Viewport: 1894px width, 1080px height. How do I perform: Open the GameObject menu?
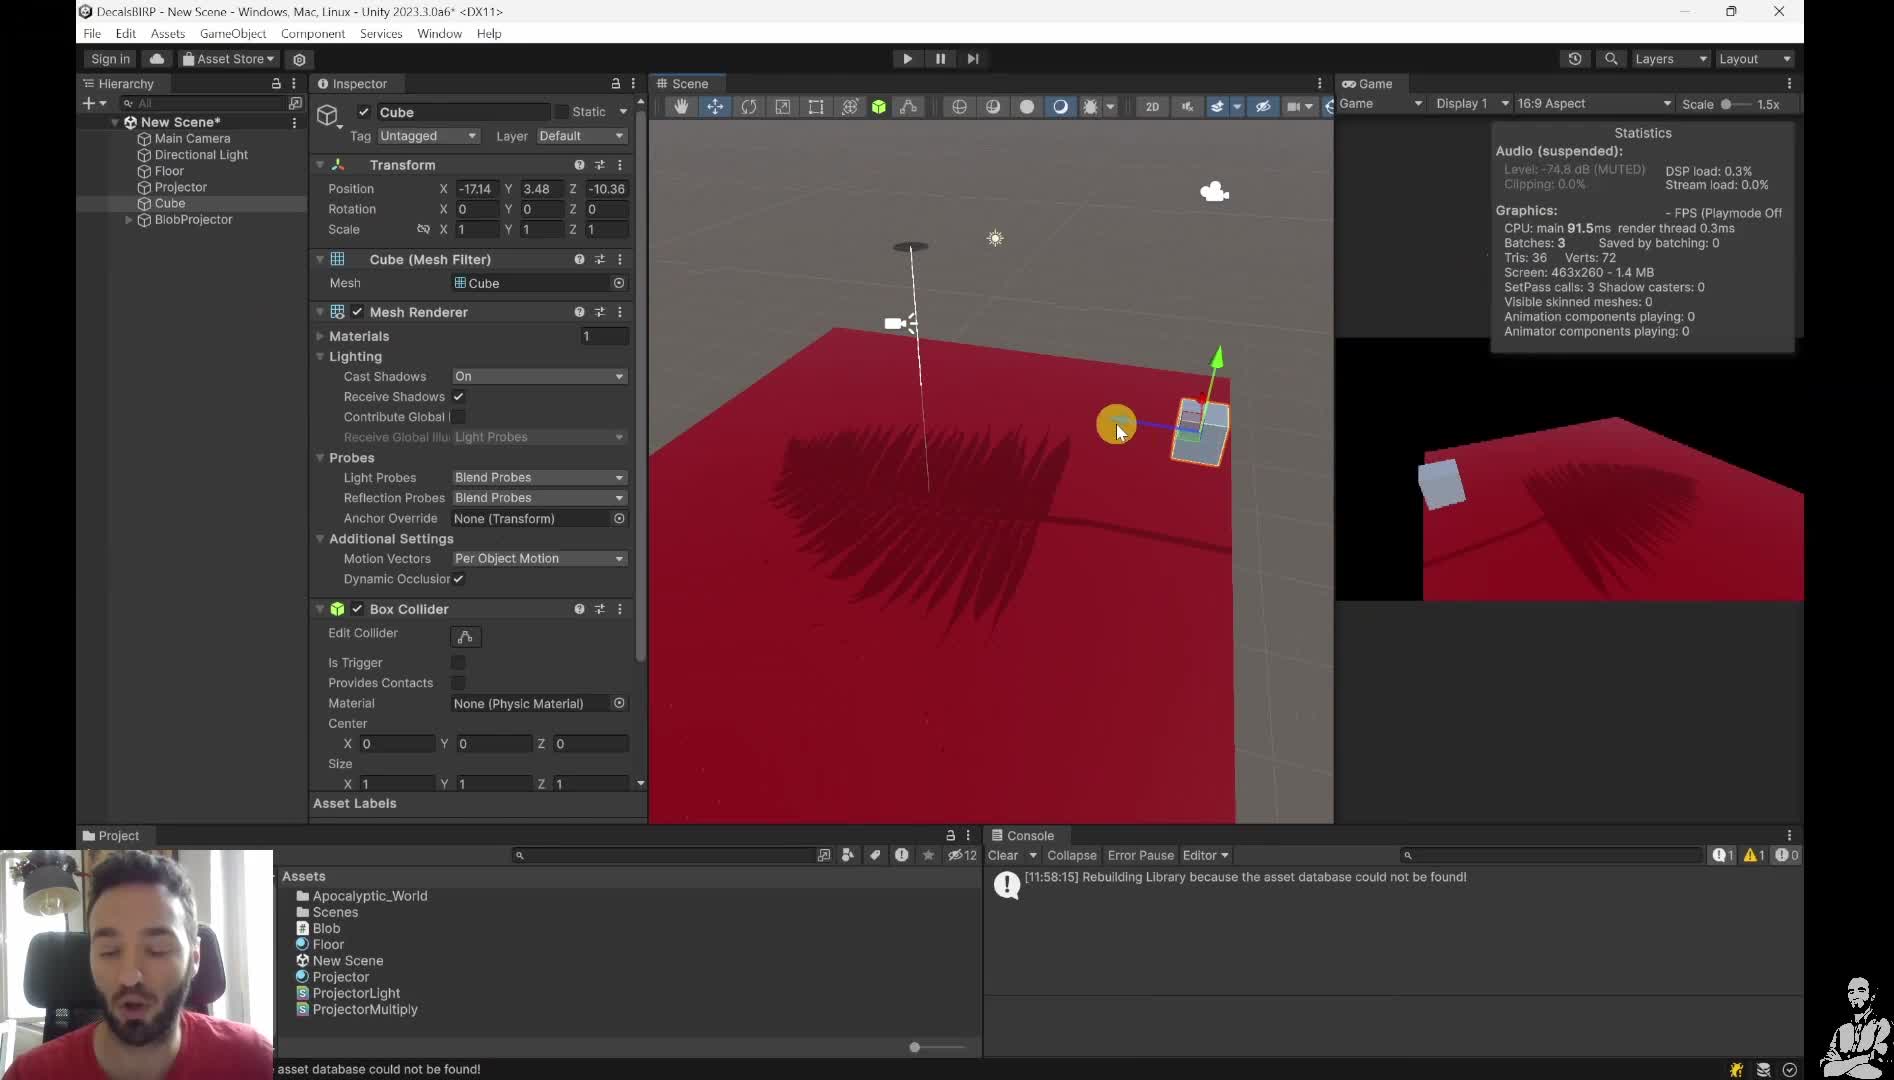233,33
